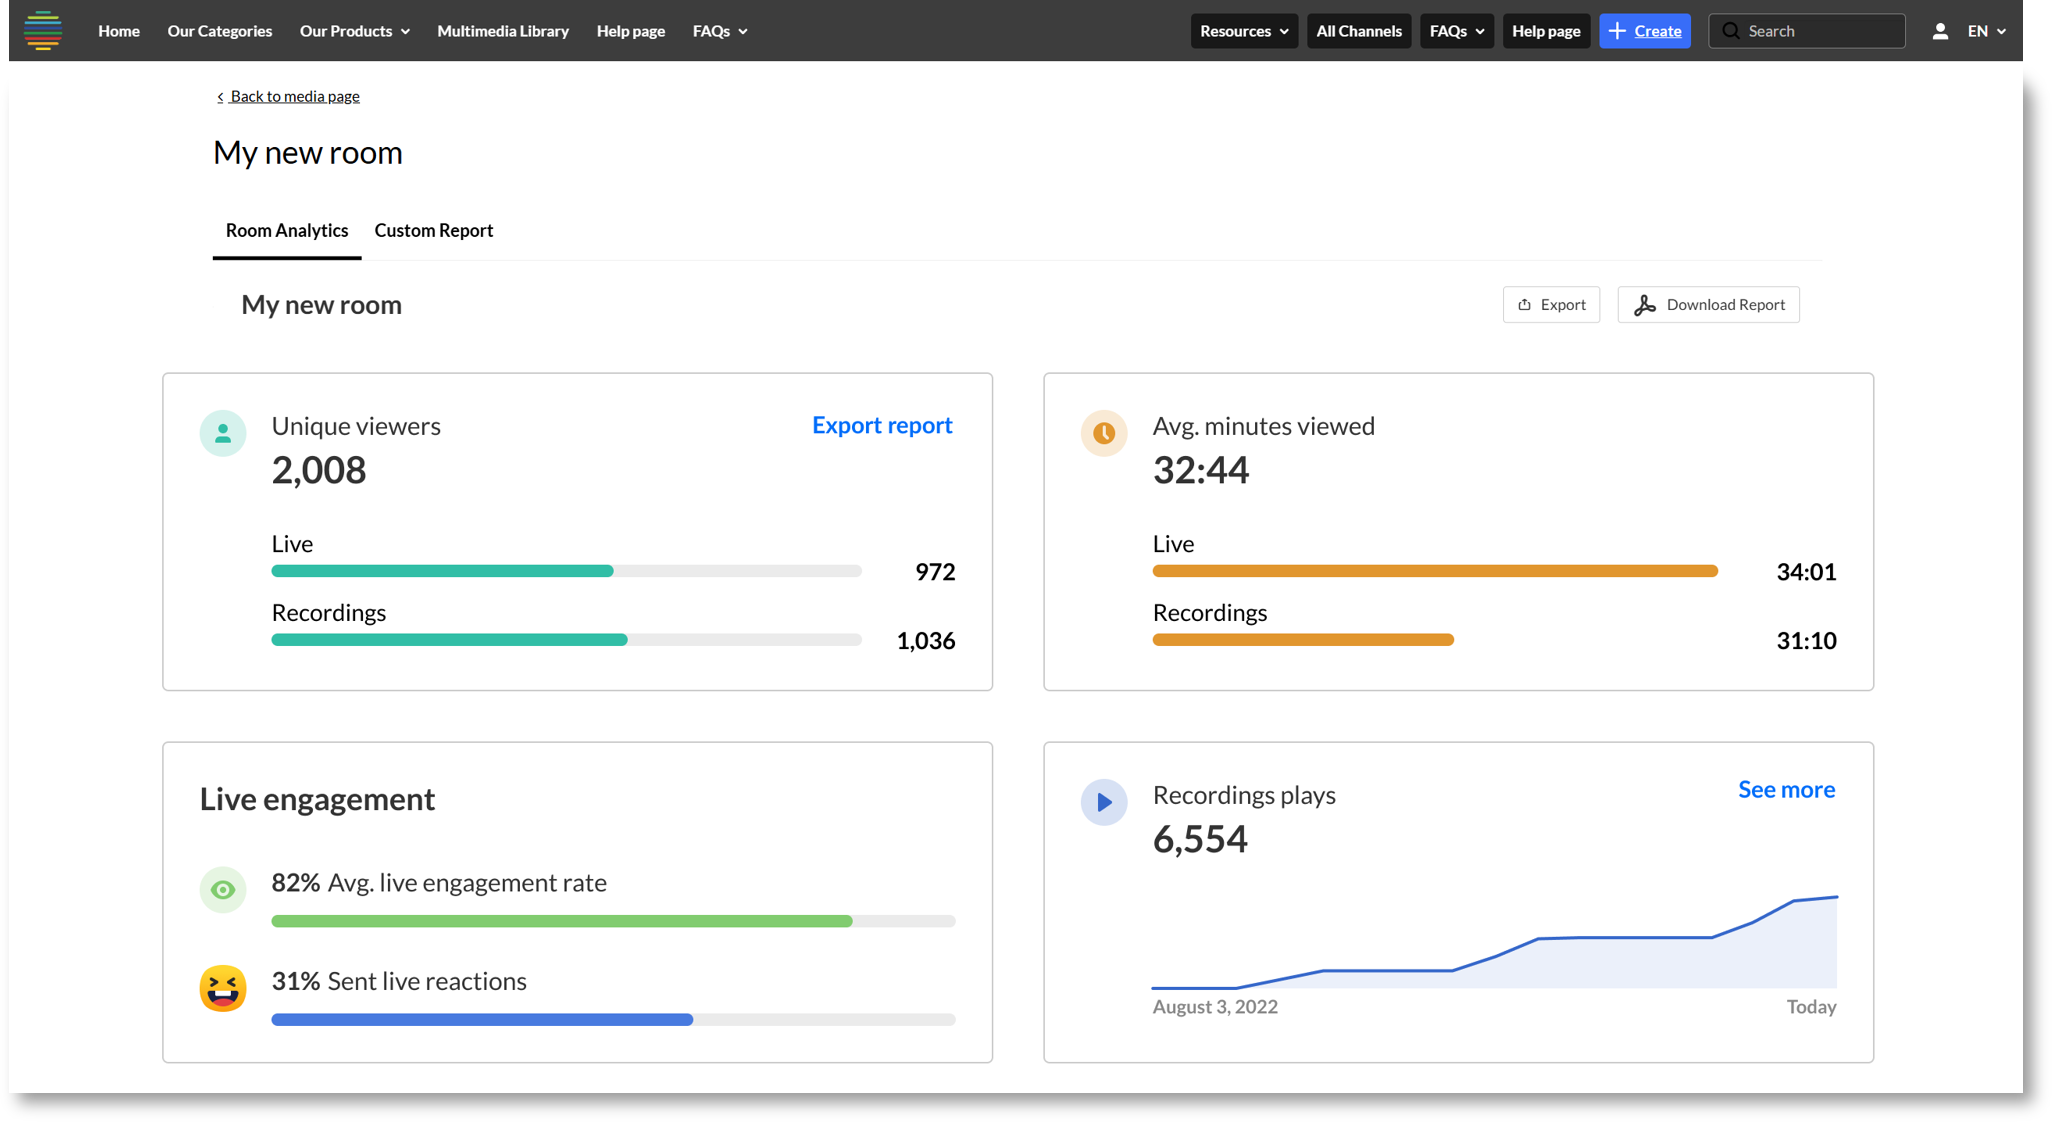Click the live engagement eye icon
The width and height of the screenshot is (2052, 1122).
(x=223, y=889)
